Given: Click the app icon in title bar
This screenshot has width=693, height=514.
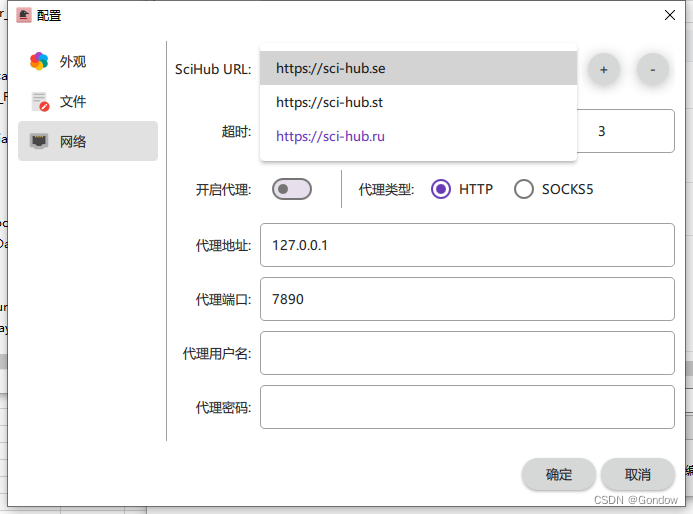Looking at the screenshot, I should [24, 15].
